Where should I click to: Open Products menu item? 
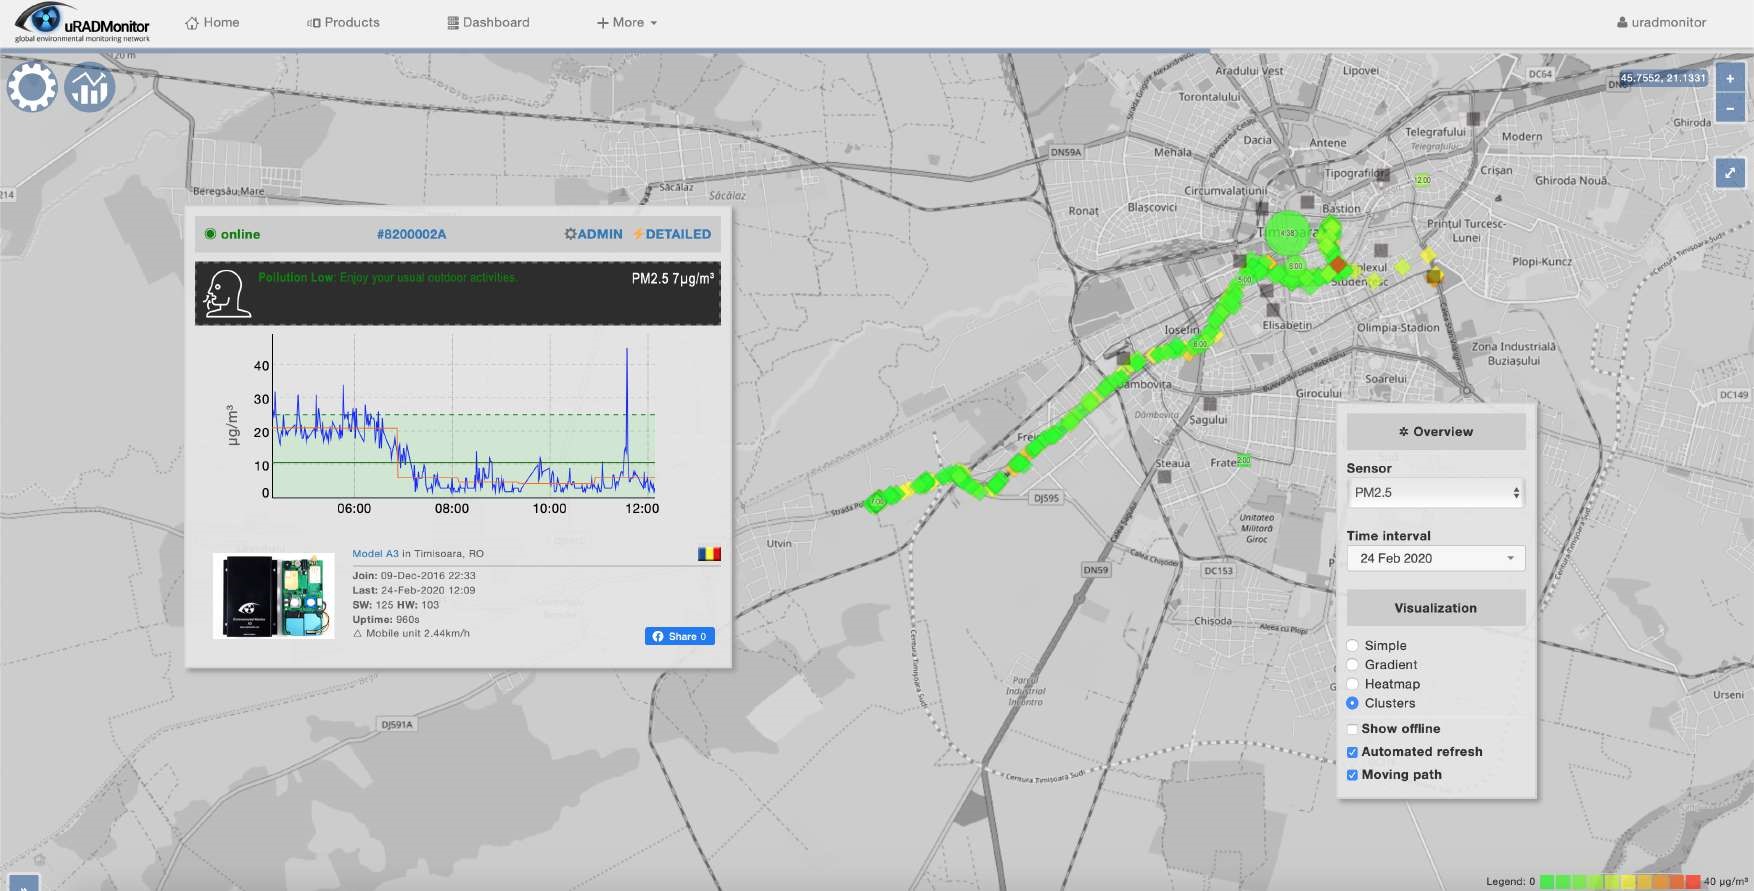[x=343, y=22]
